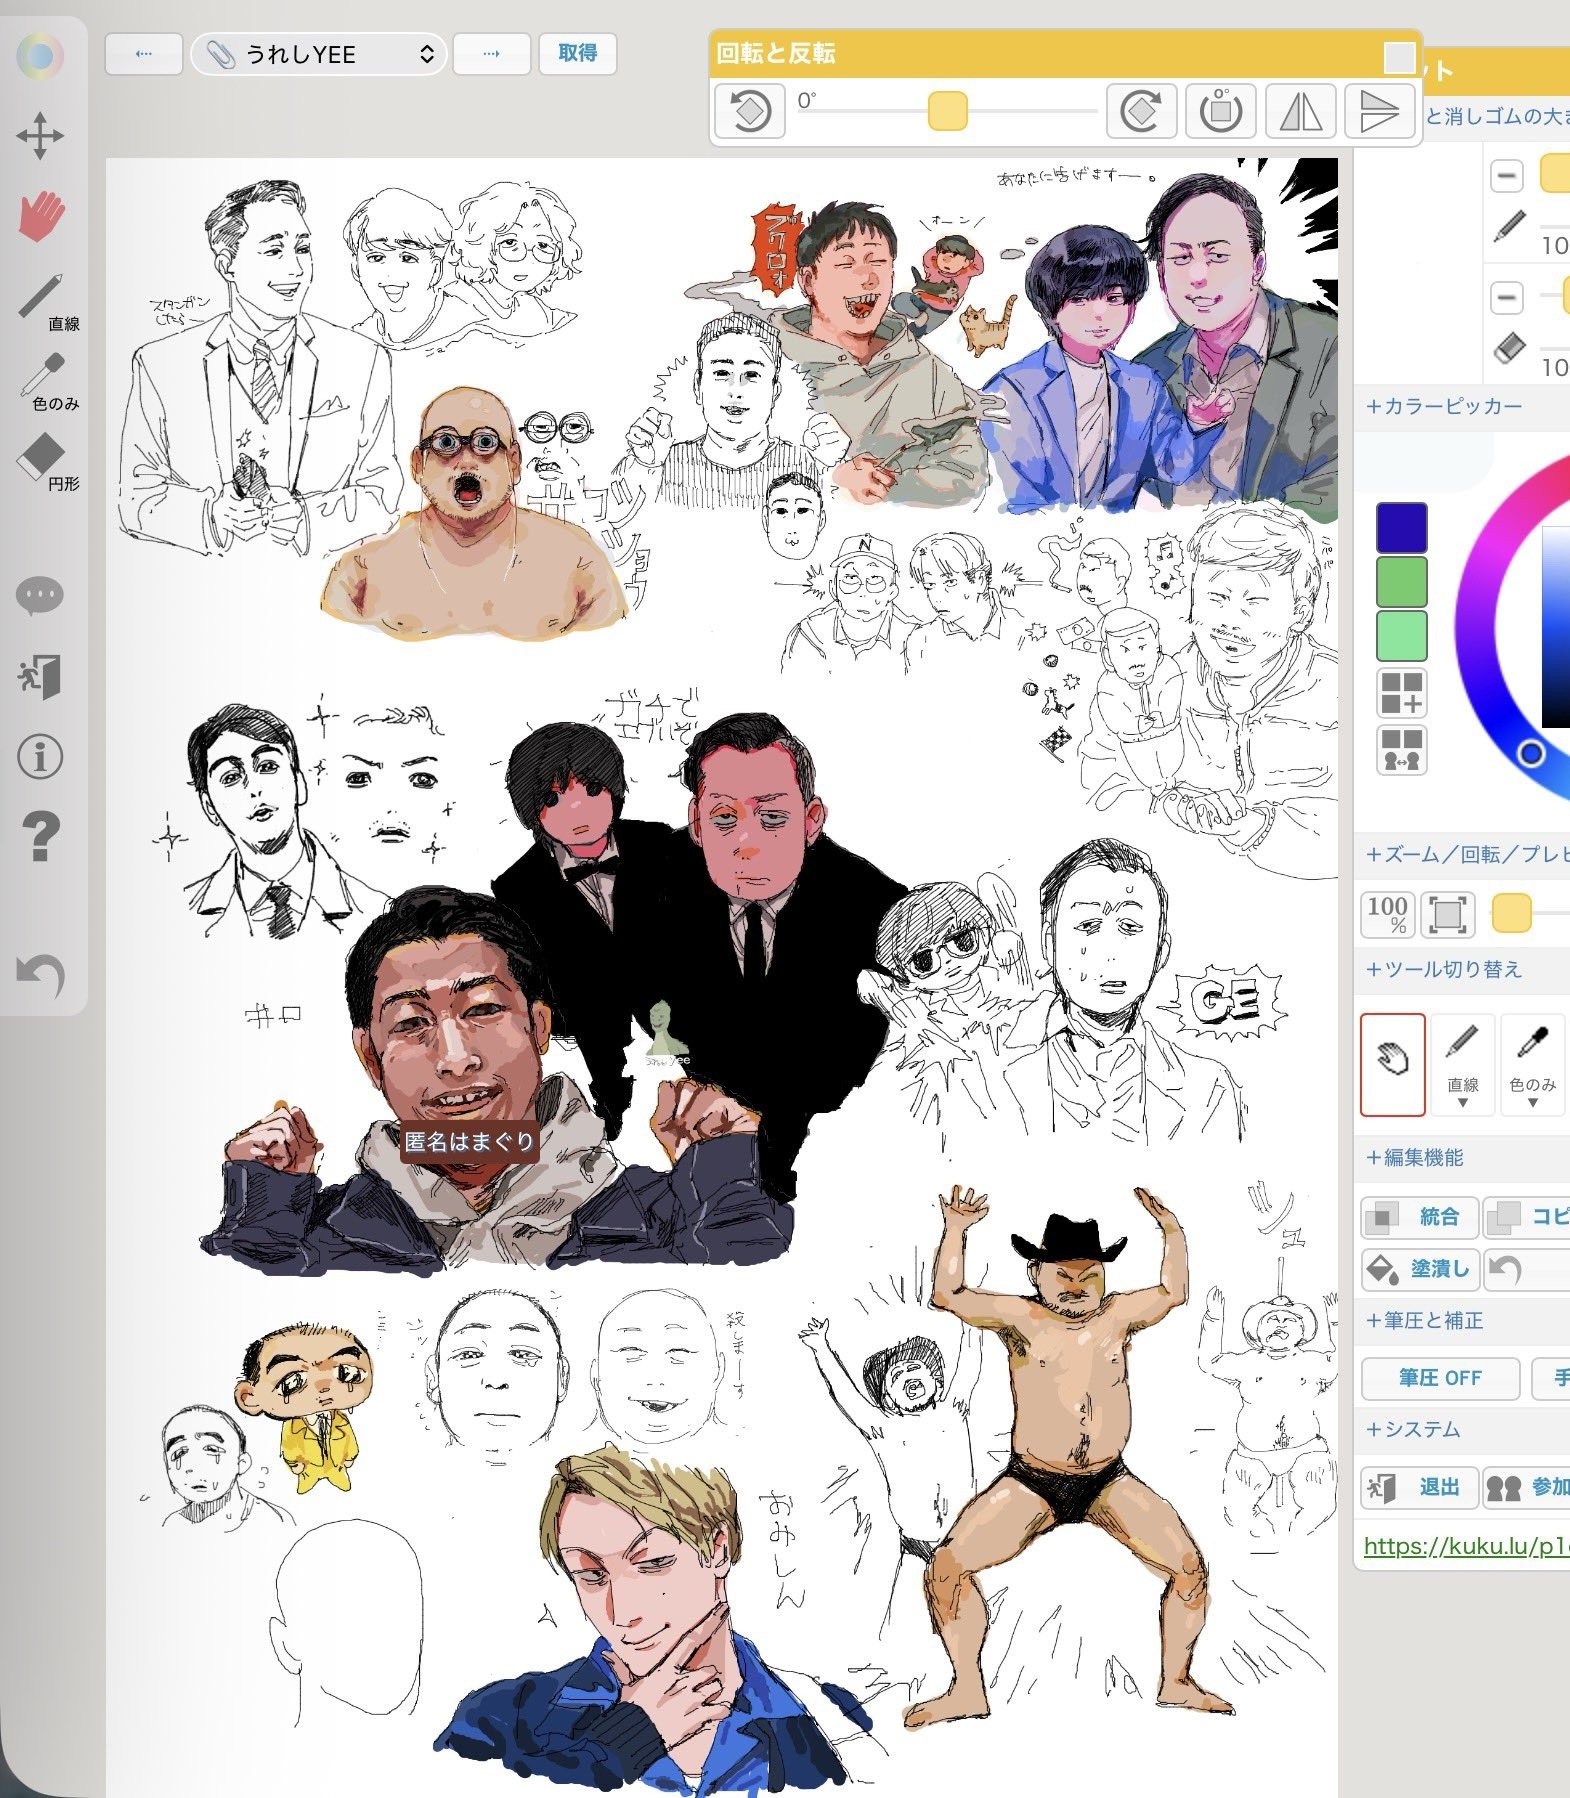Reset rotation to 0° icon
1570x1798 pixels.
[1220, 111]
